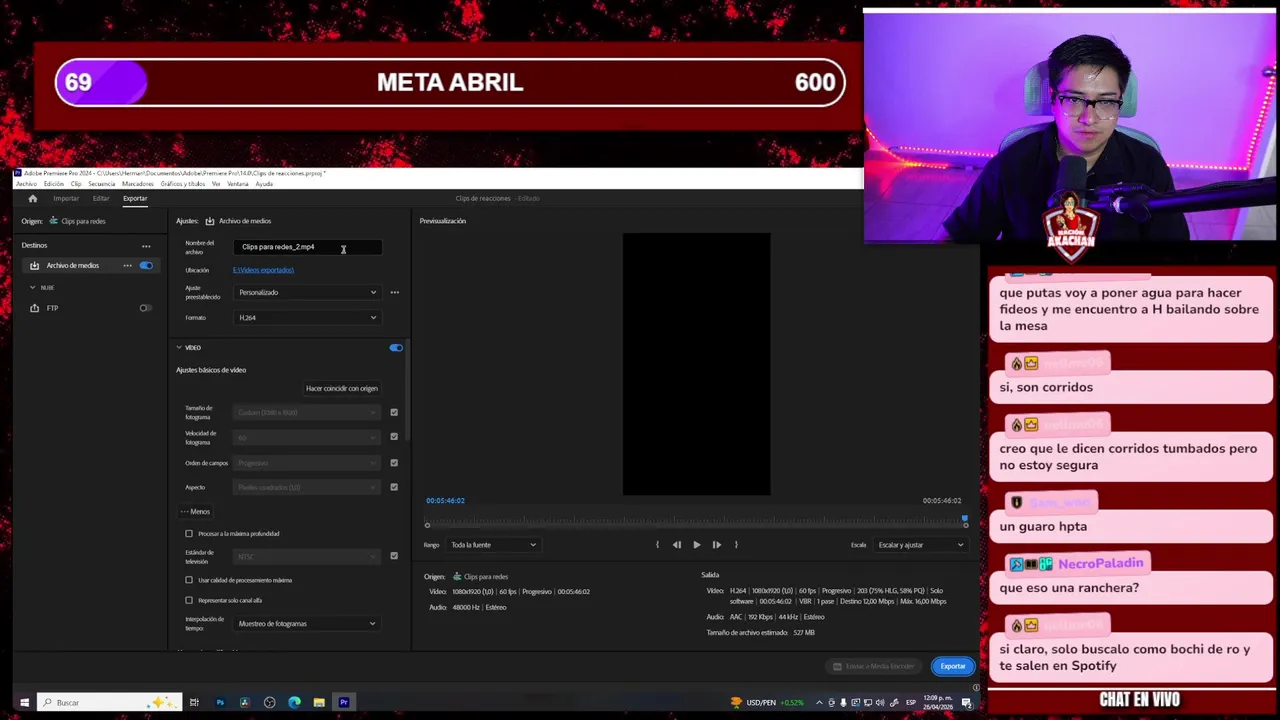Click Enviar a Media Encoder button

pyautogui.click(x=873, y=666)
